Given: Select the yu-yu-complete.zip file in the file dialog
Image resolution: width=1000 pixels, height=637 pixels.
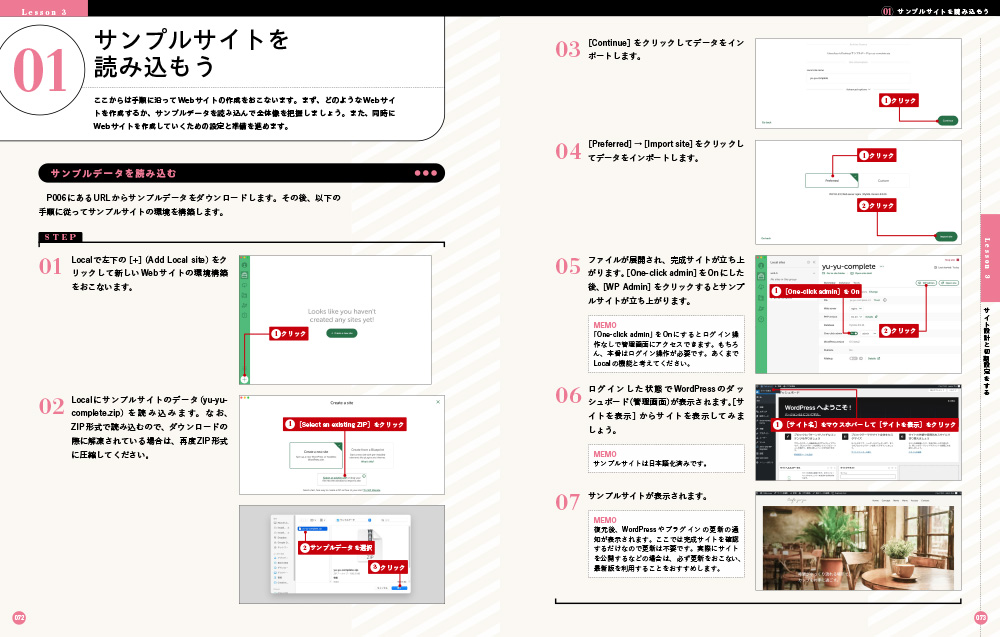Looking at the screenshot, I should tap(312, 529).
